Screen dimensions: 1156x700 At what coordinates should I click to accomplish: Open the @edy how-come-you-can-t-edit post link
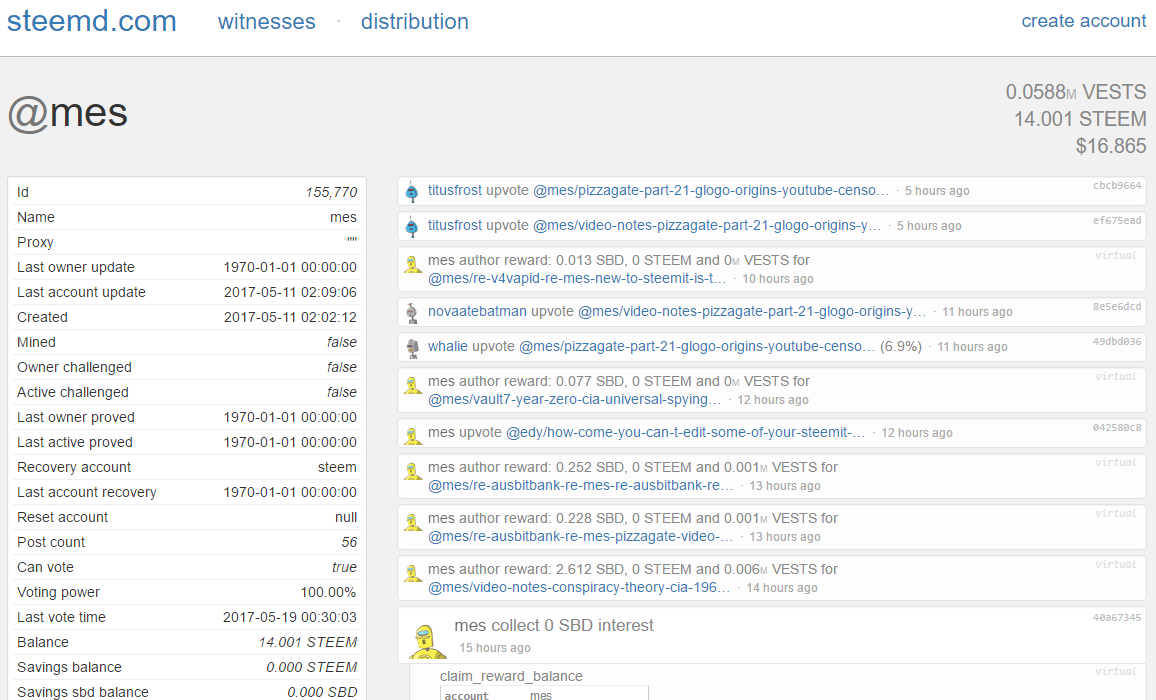point(686,432)
